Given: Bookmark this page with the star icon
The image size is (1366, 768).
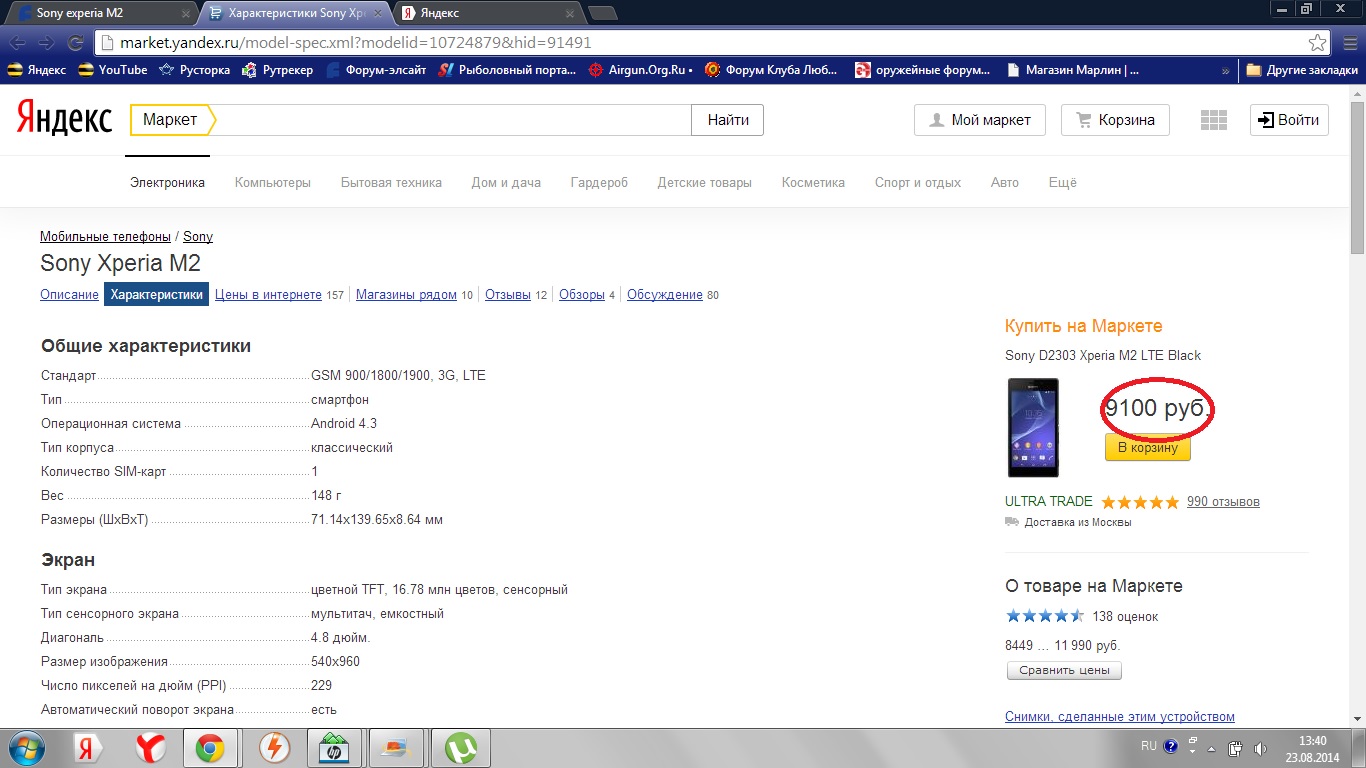Looking at the screenshot, I should click(x=1318, y=43).
